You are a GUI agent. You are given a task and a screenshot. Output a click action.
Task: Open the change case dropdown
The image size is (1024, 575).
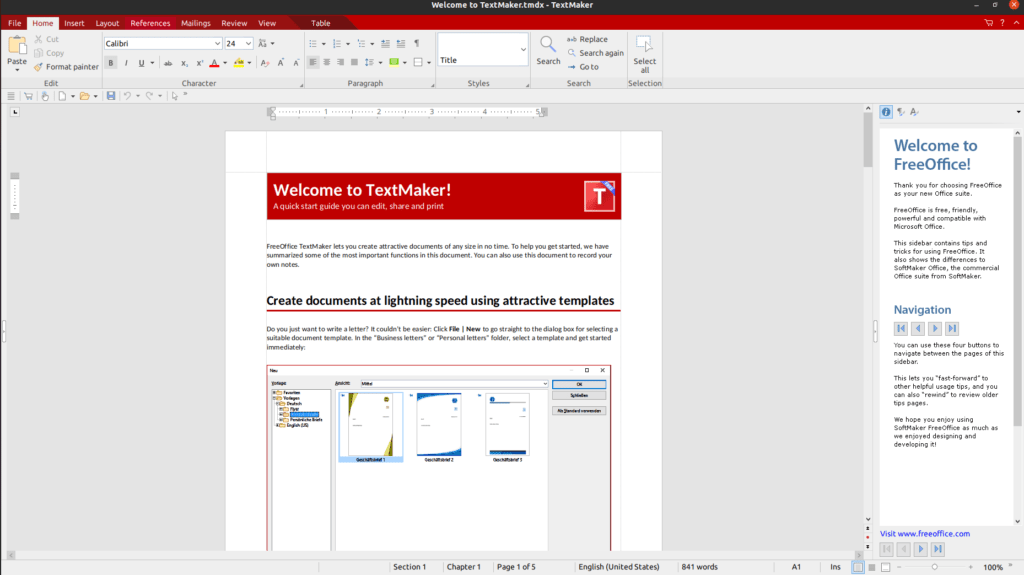[x=266, y=44]
